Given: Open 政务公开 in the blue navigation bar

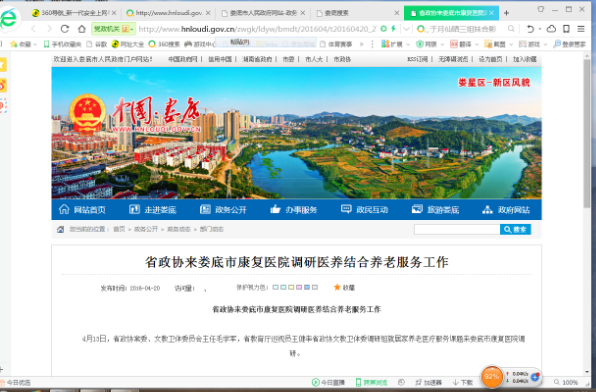Looking at the screenshot, I should (223, 209).
